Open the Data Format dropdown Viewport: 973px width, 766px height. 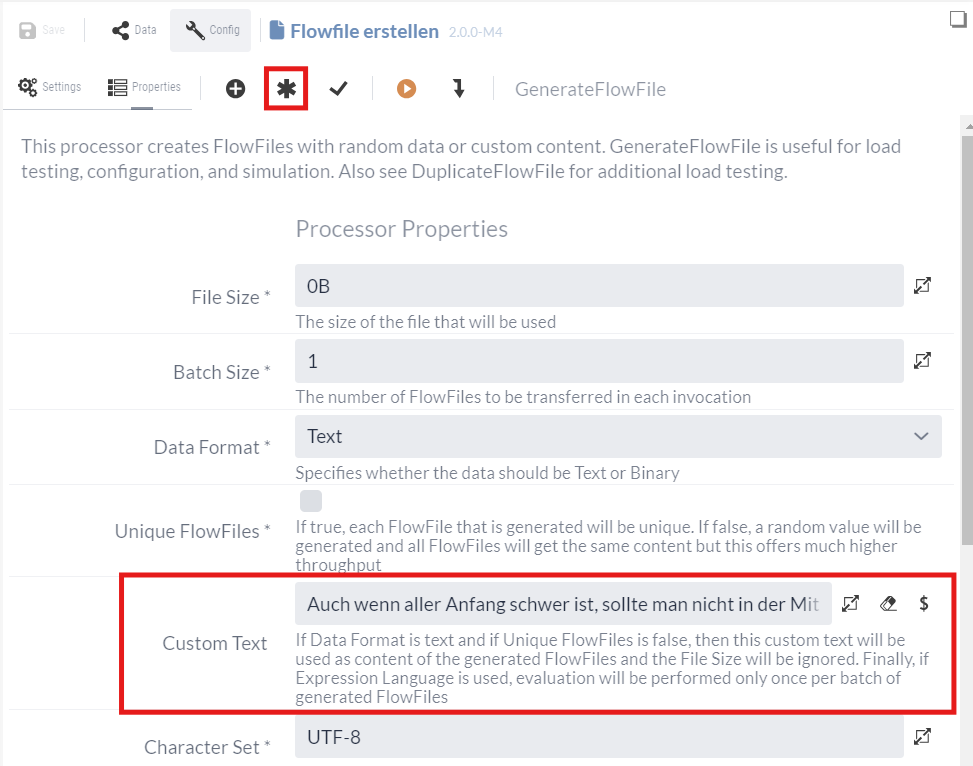tap(618, 437)
